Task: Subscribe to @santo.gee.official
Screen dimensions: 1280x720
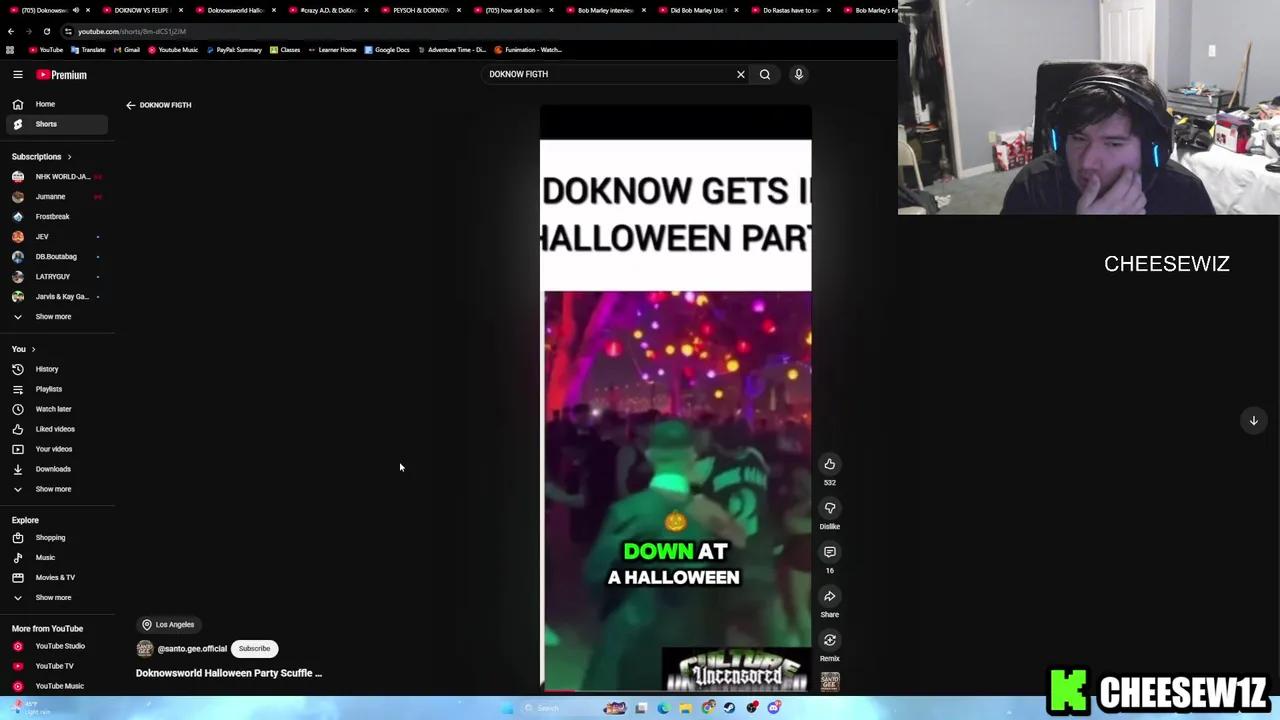Action: tap(254, 648)
